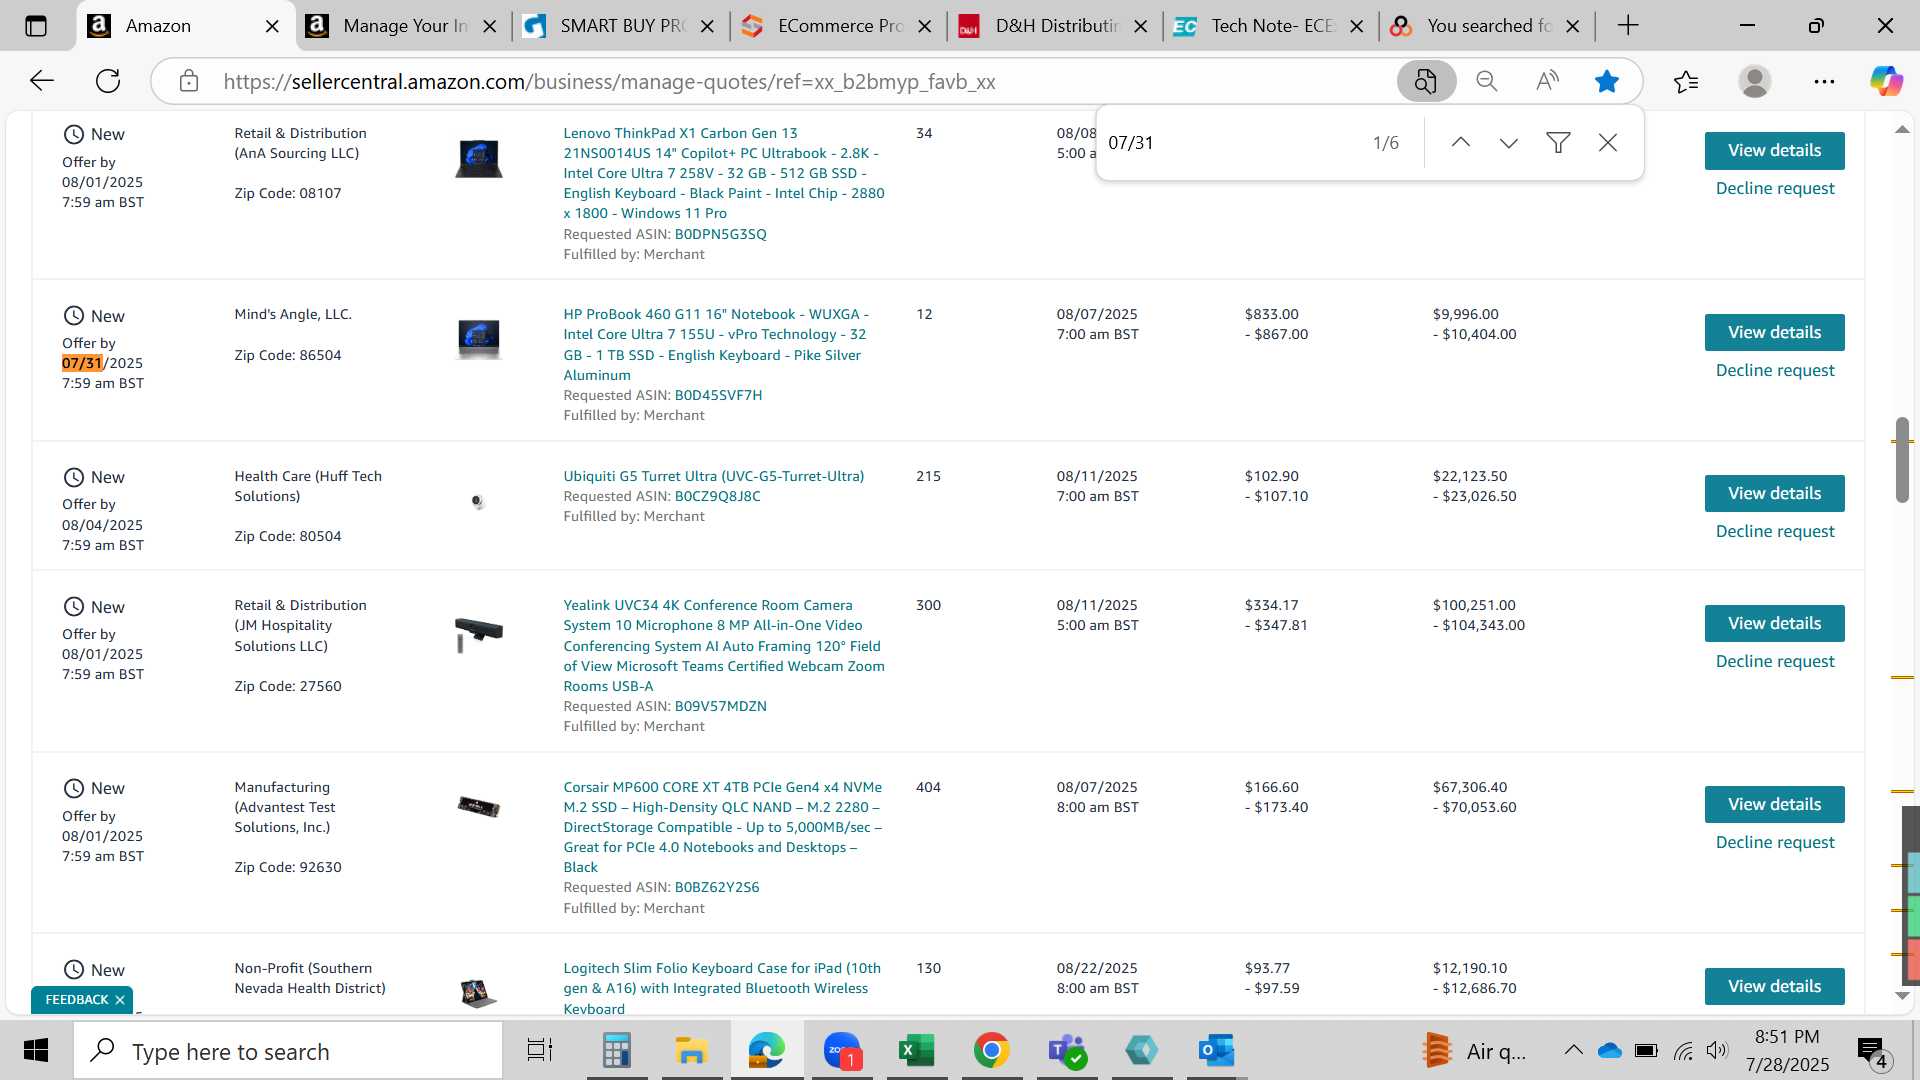View details for Yealink UVC34 quote

pyautogui.click(x=1774, y=624)
